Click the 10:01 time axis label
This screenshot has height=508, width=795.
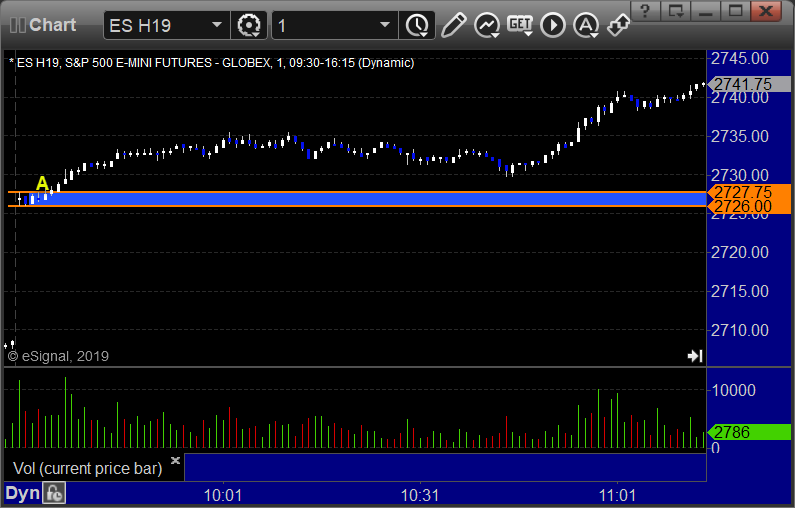tap(223, 495)
